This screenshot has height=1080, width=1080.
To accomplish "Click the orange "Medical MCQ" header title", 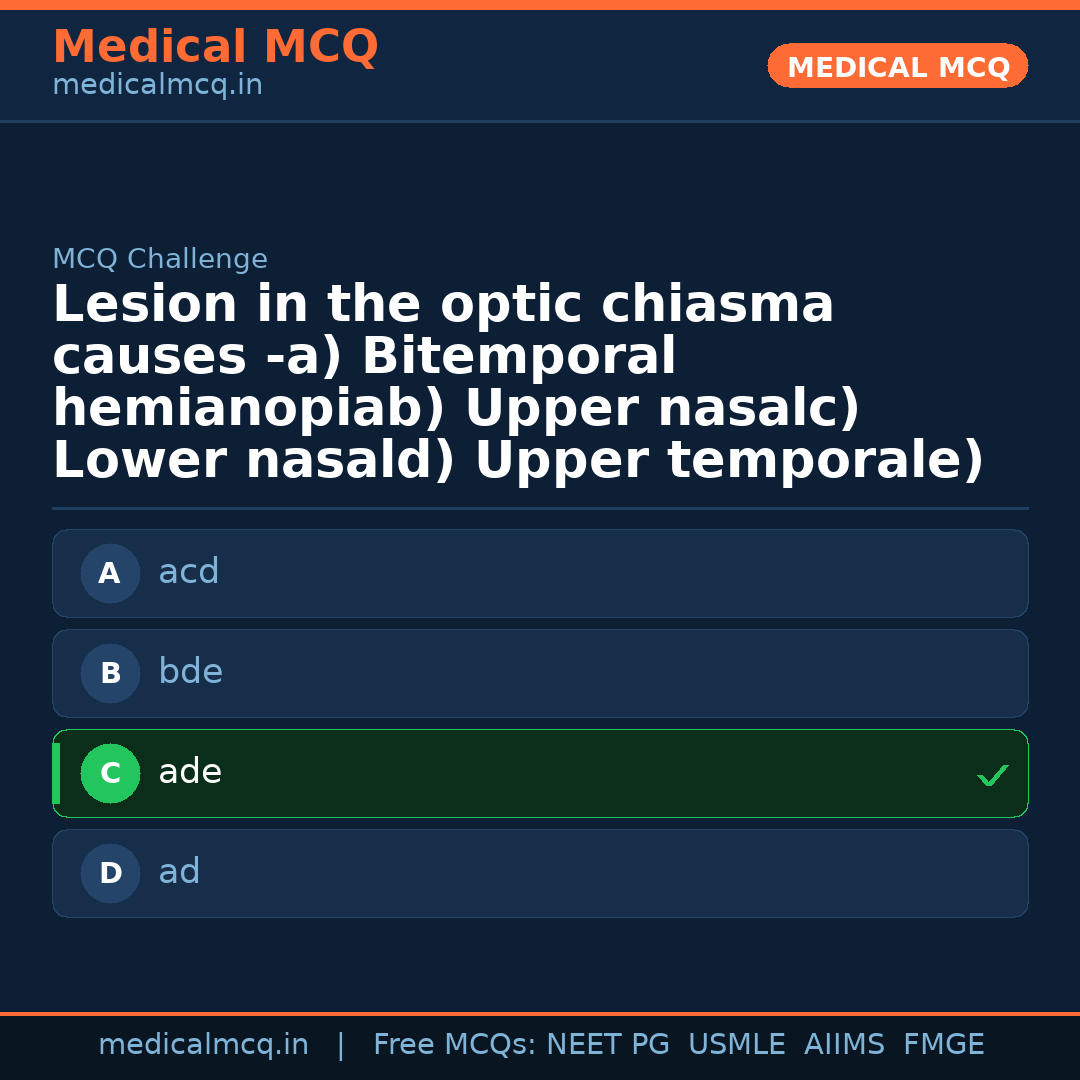I will point(215,47).
